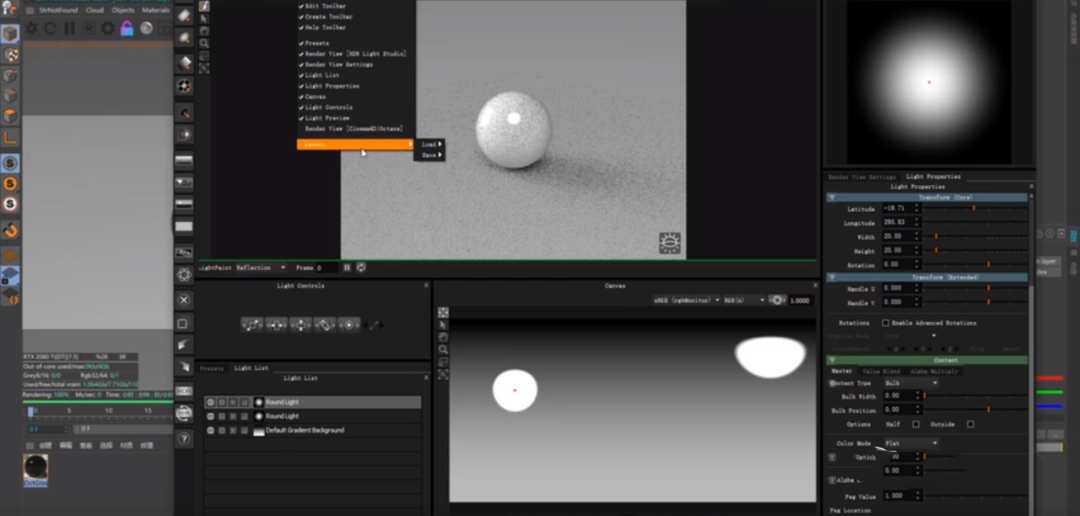Switch to the Render View Settings tab
Viewport: 1080px width, 516px height.
point(862,177)
